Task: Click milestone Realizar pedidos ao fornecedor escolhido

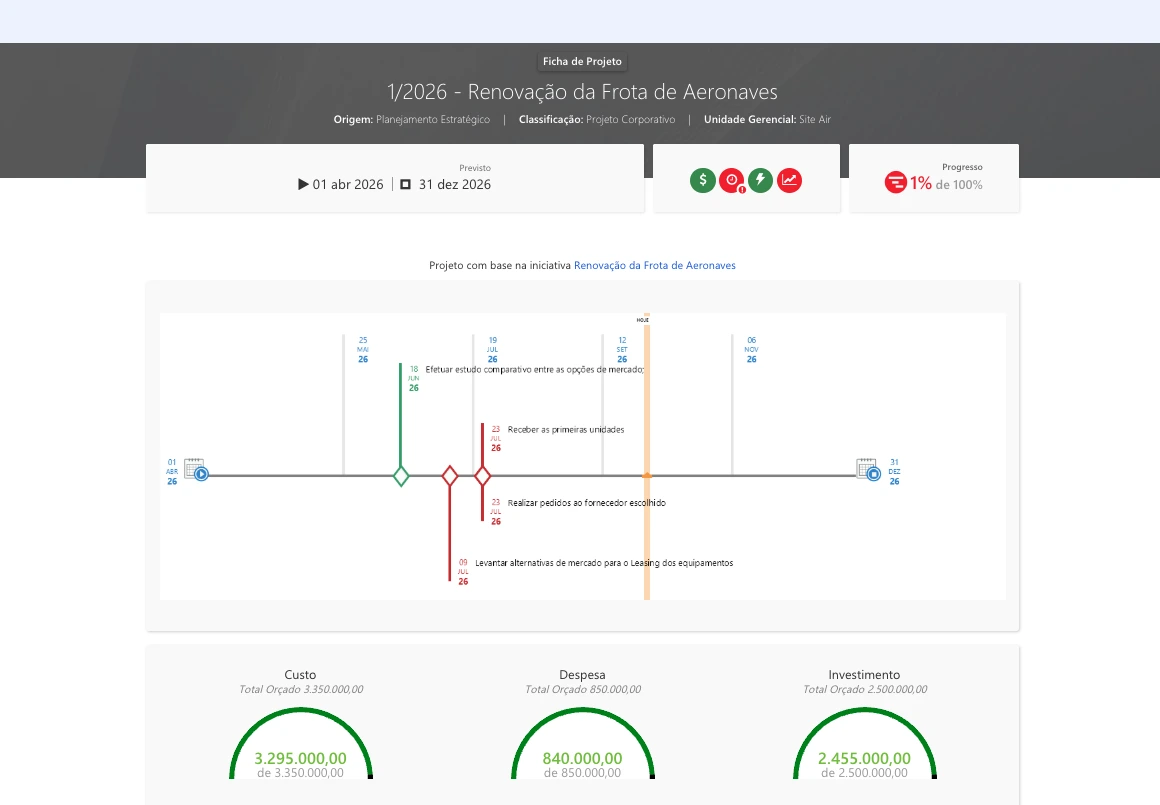Action: click(x=587, y=503)
